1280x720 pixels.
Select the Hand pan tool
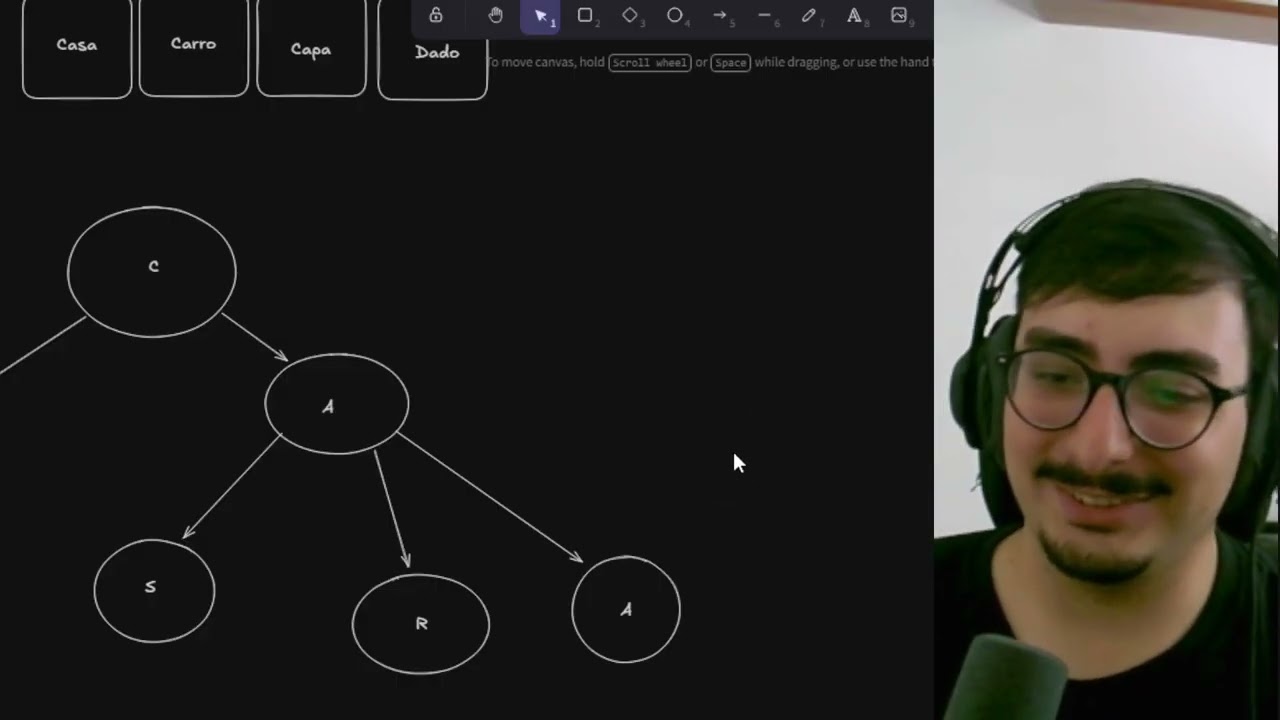click(x=496, y=15)
